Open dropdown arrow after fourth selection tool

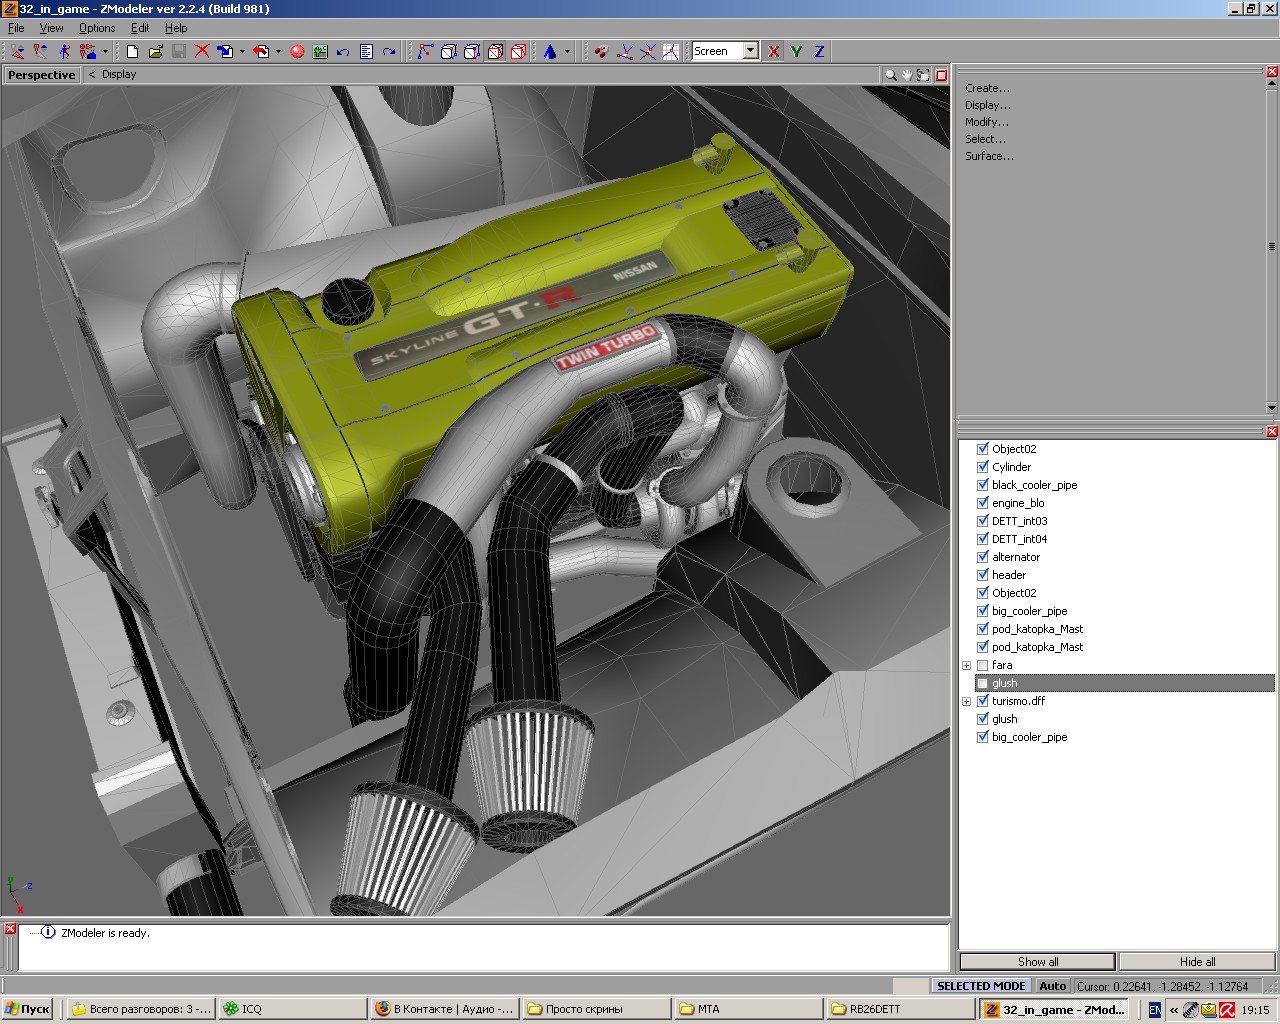(x=104, y=51)
